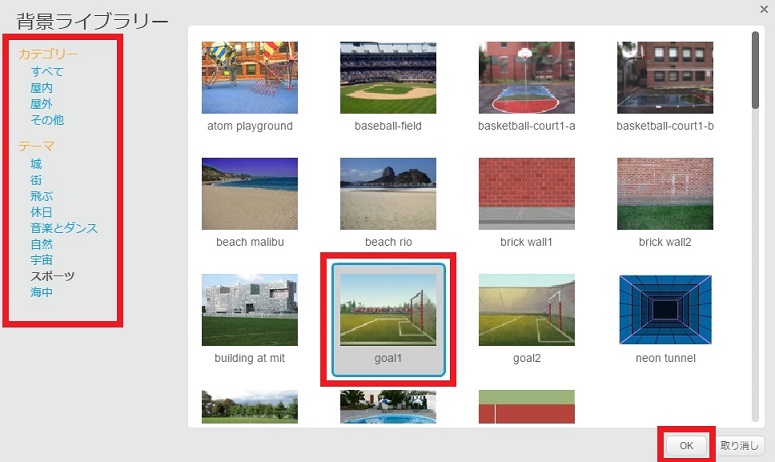
Task: Select the 屋内 category
Action: [x=42, y=88]
